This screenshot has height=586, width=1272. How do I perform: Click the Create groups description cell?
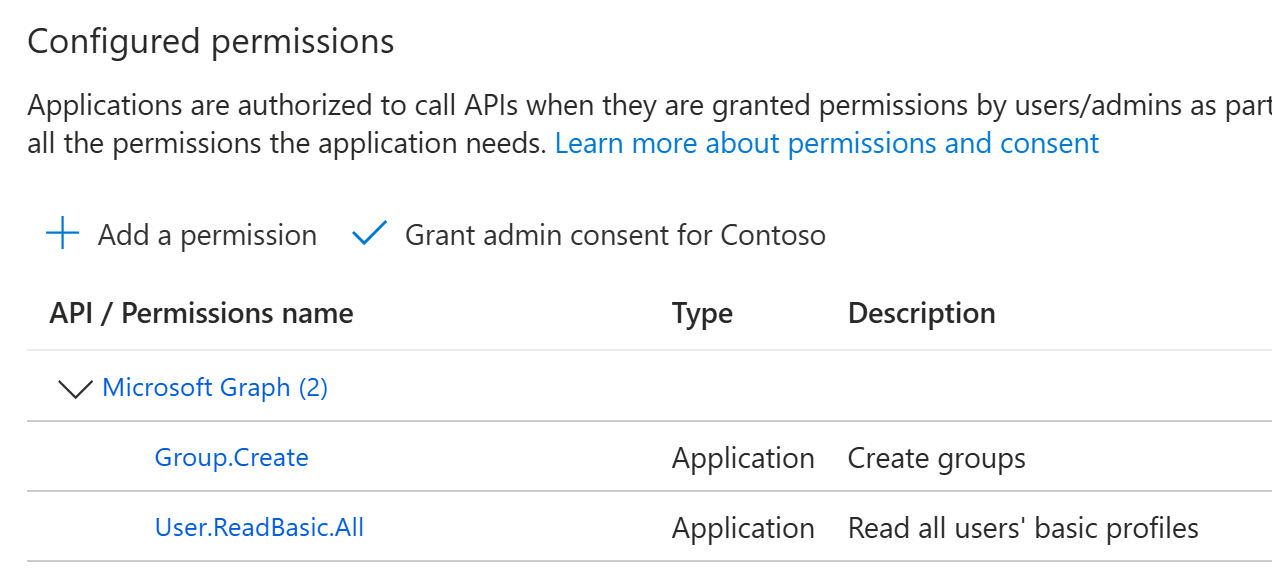(x=937, y=458)
